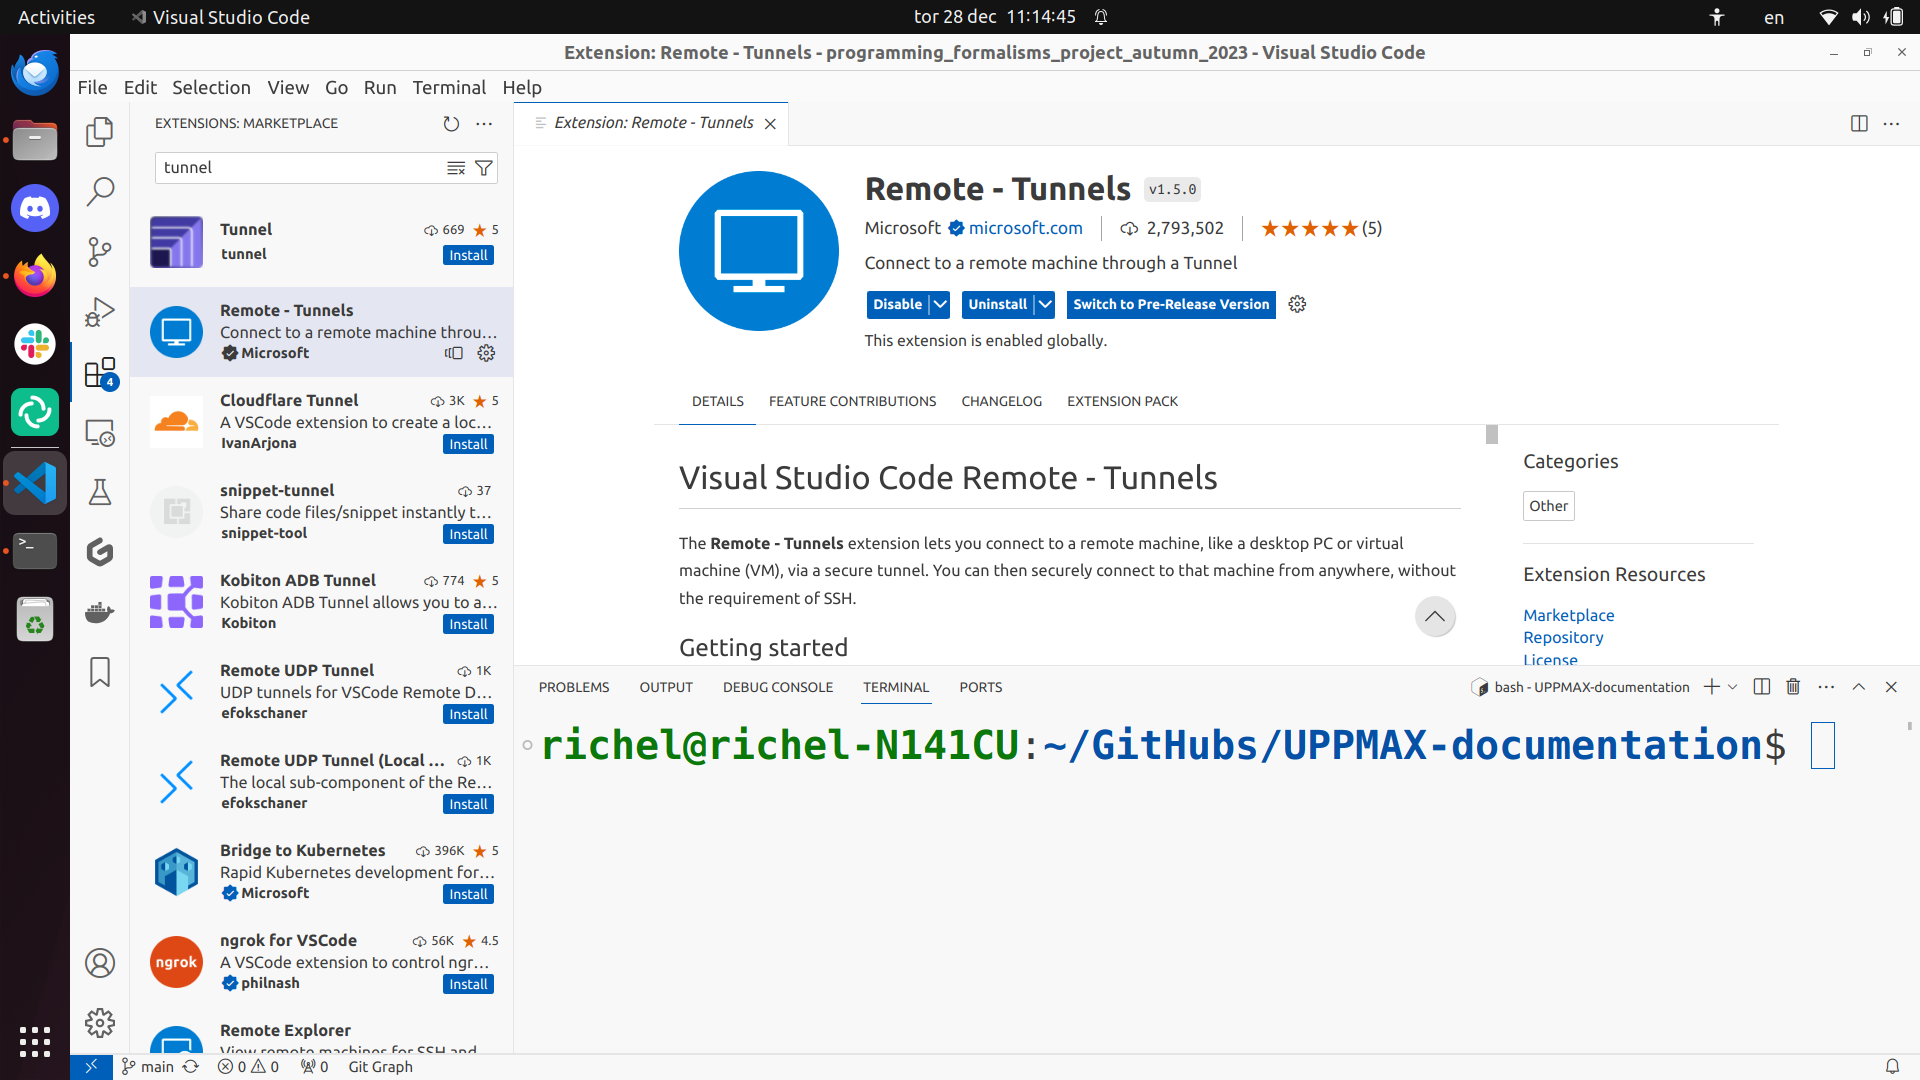Screen dimensions: 1920x1080
Task: Open the Terminal menu
Action: point(448,88)
